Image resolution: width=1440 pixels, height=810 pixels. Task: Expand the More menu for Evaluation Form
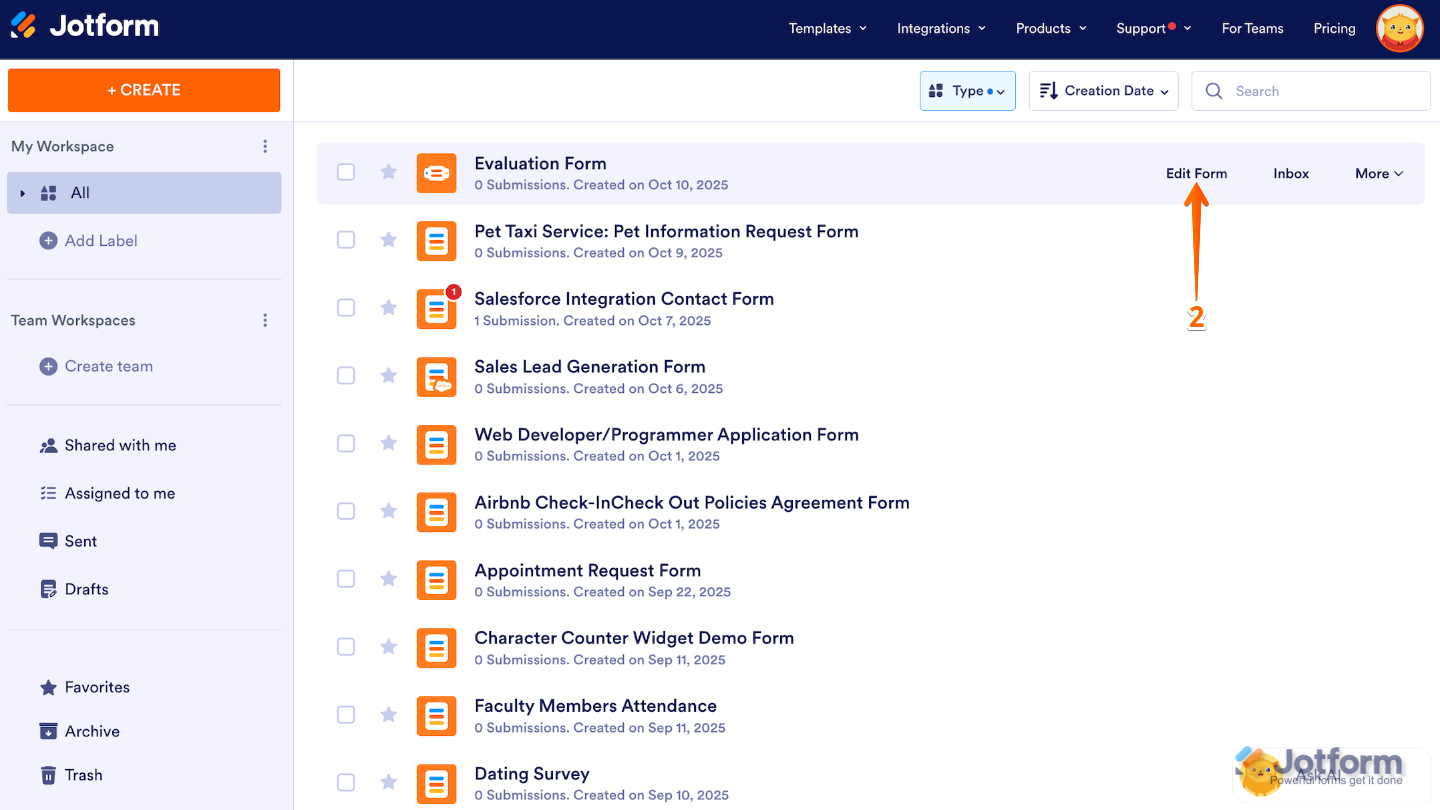[x=1378, y=173]
